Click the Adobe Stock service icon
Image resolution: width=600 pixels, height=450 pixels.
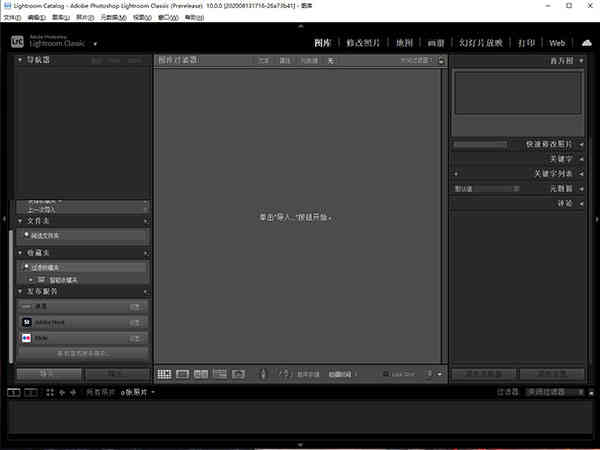point(26,322)
